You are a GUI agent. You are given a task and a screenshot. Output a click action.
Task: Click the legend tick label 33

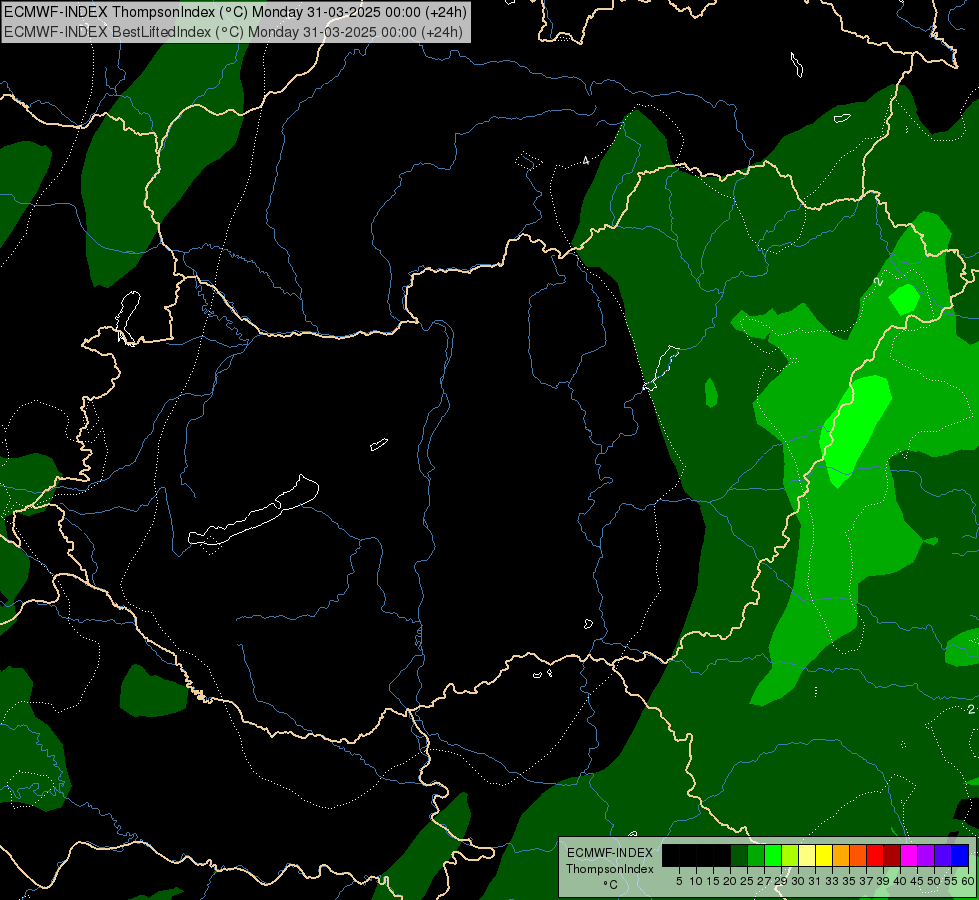pos(832,881)
